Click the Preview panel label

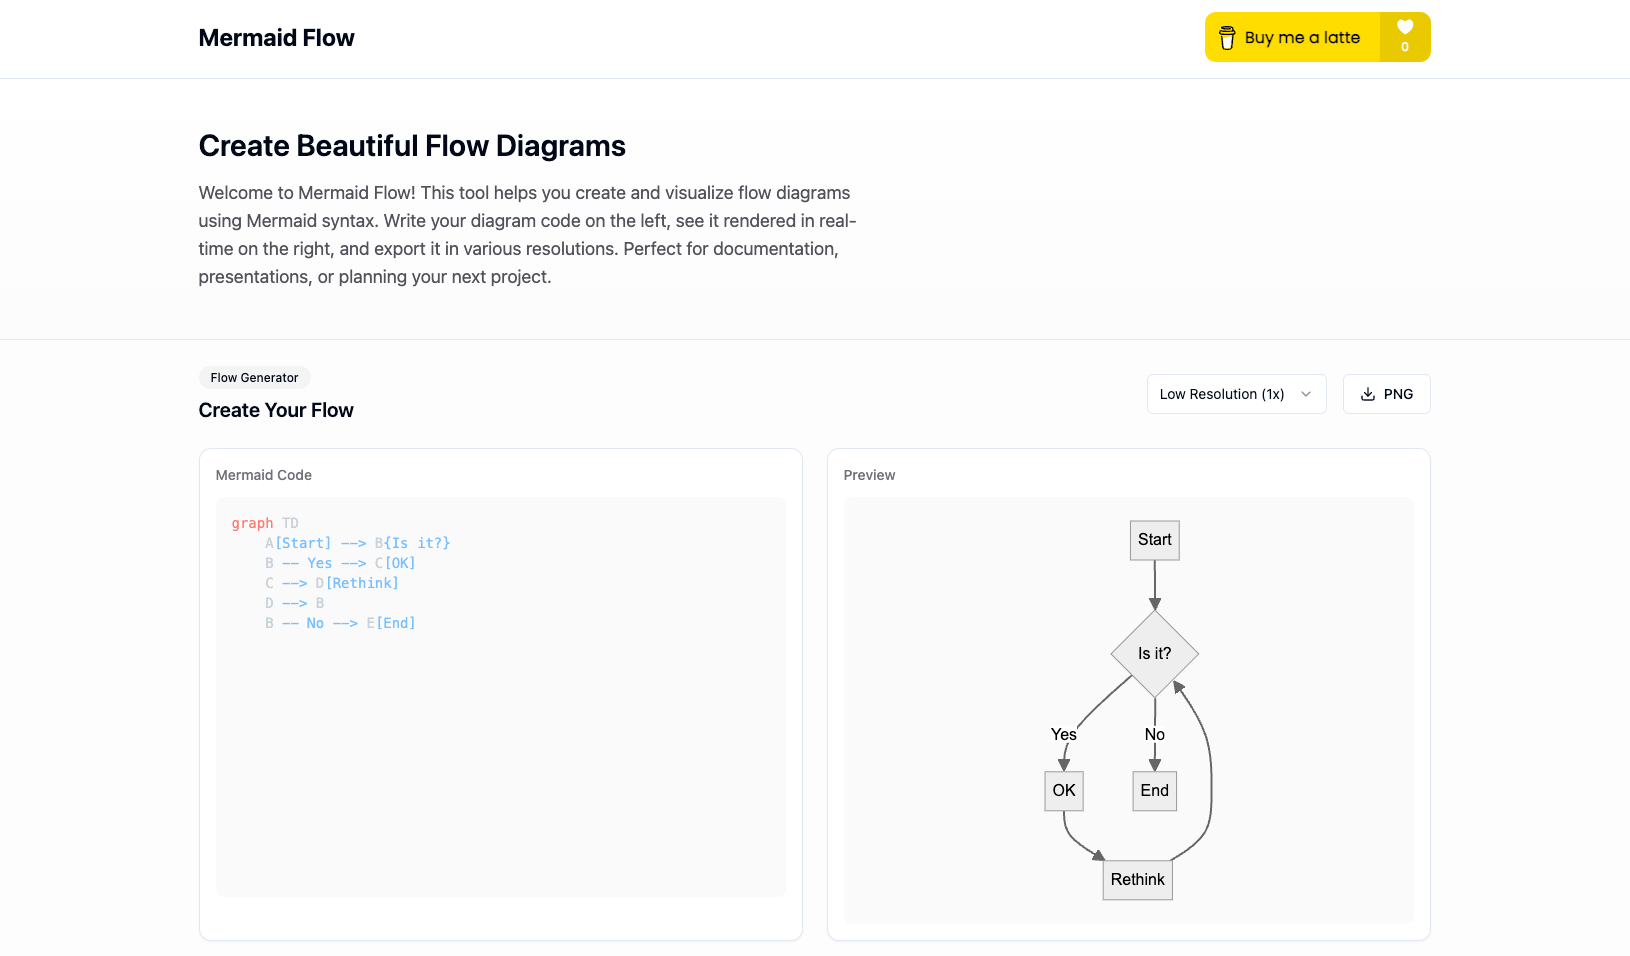(x=869, y=475)
